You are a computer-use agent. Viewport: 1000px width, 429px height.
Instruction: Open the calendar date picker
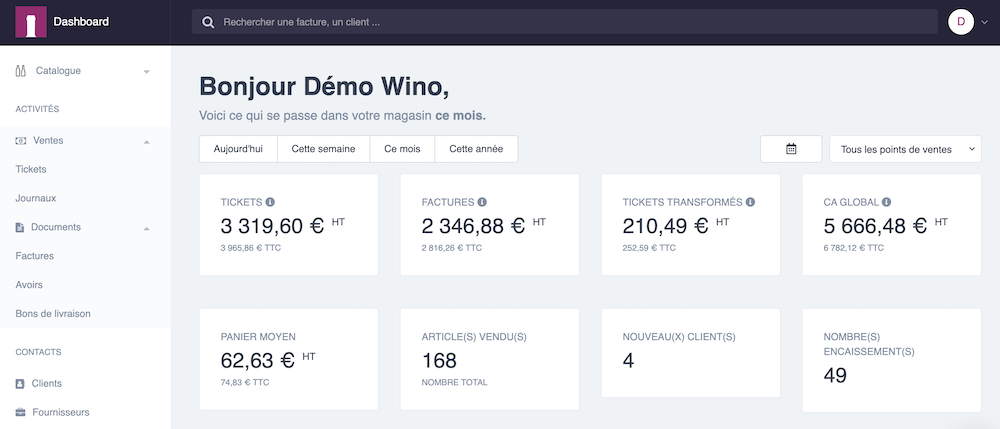tap(791, 149)
